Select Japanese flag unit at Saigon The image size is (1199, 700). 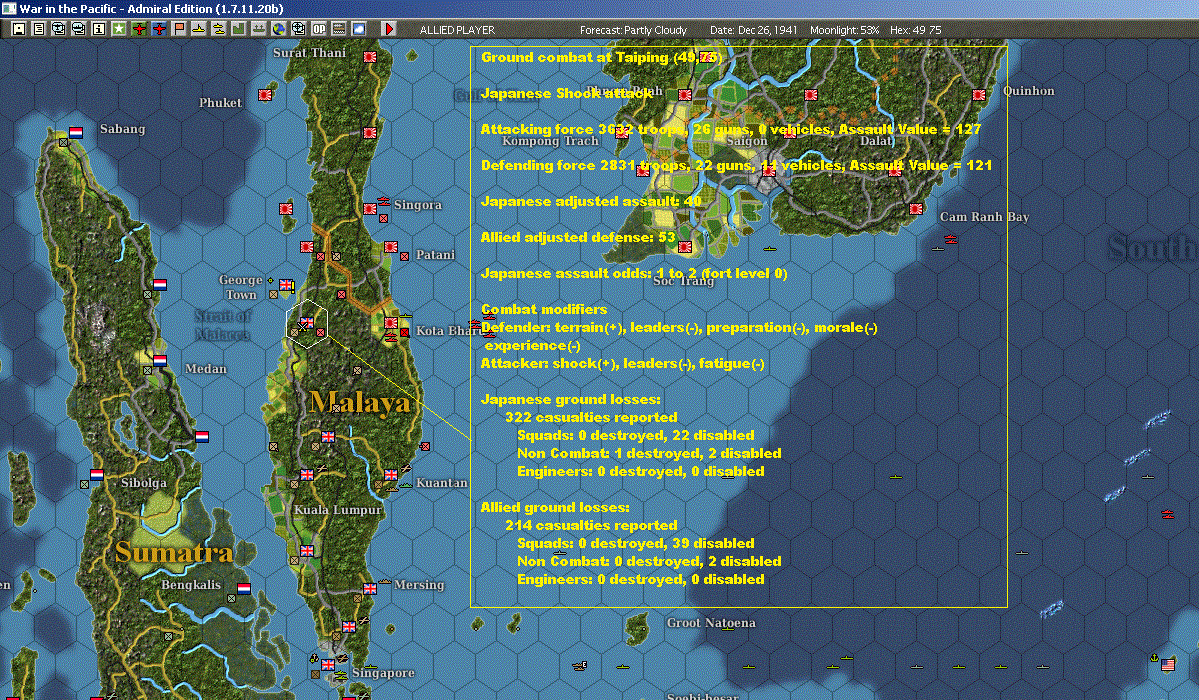point(768,171)
